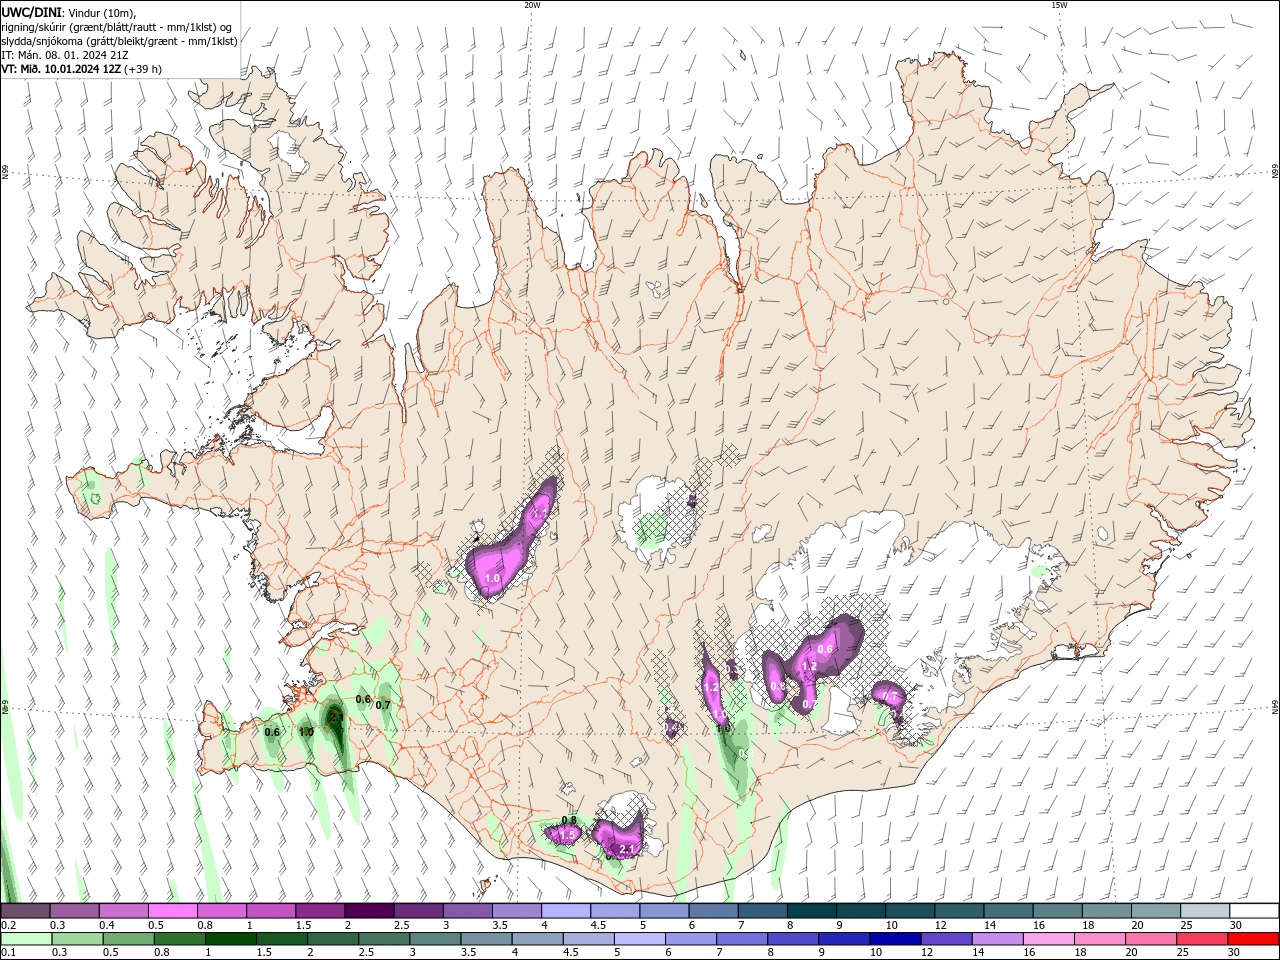Click the 15W longitude label
The image size is (1280, 960).
click(1059, 5)
